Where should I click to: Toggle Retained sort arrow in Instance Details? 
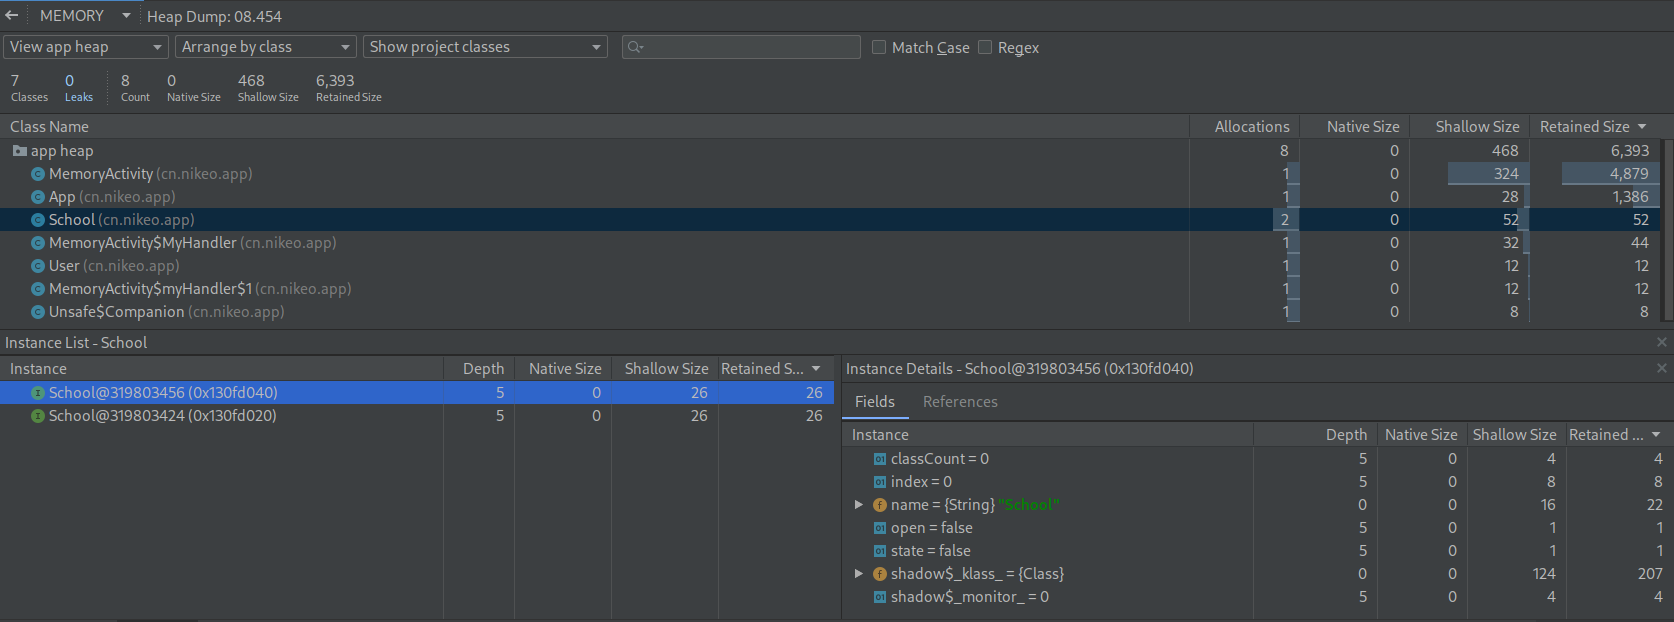[x=1656, y=435]
